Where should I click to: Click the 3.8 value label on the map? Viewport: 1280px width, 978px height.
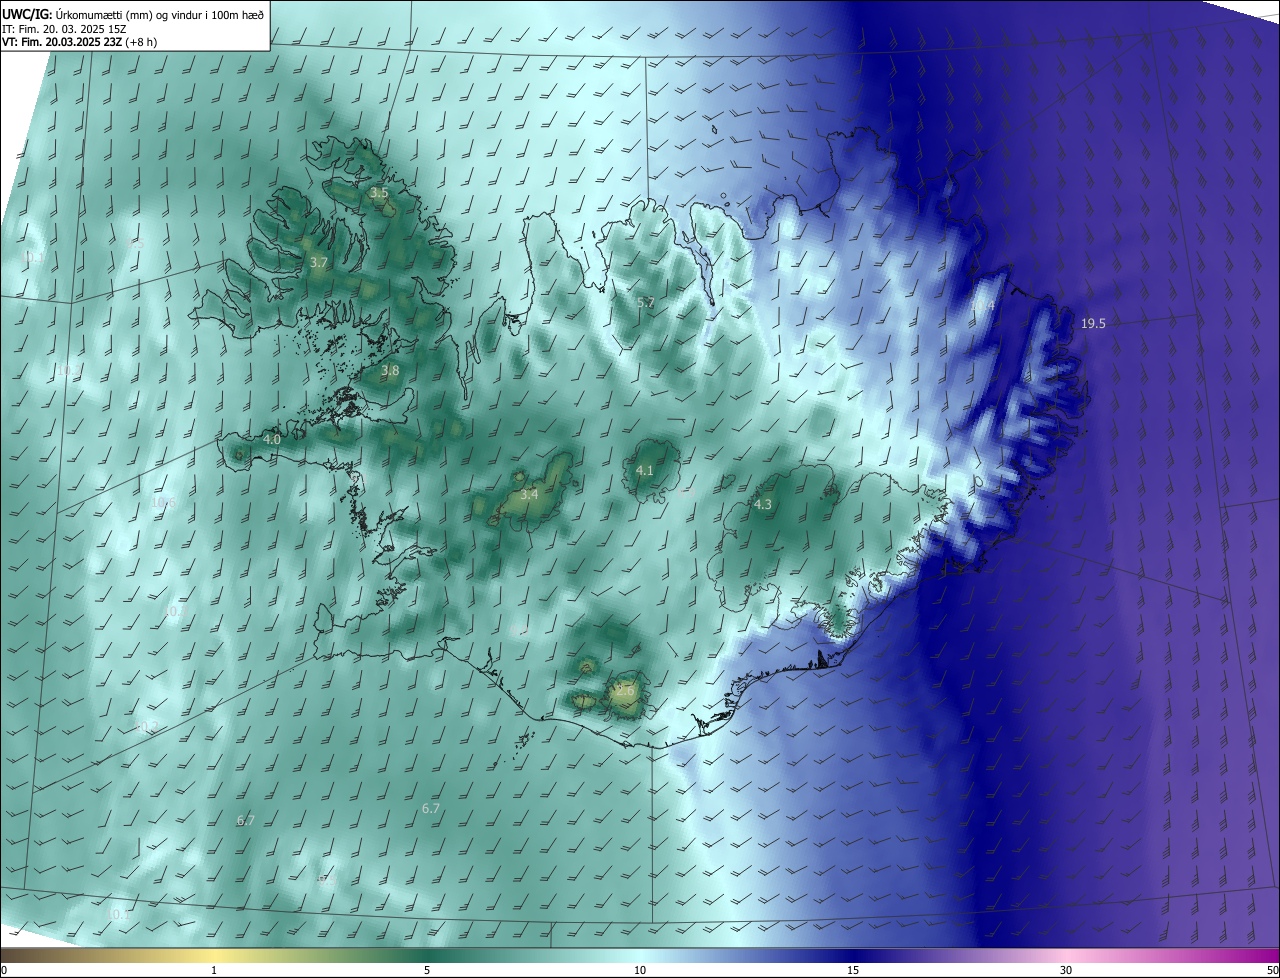click(x=390, y=370)
